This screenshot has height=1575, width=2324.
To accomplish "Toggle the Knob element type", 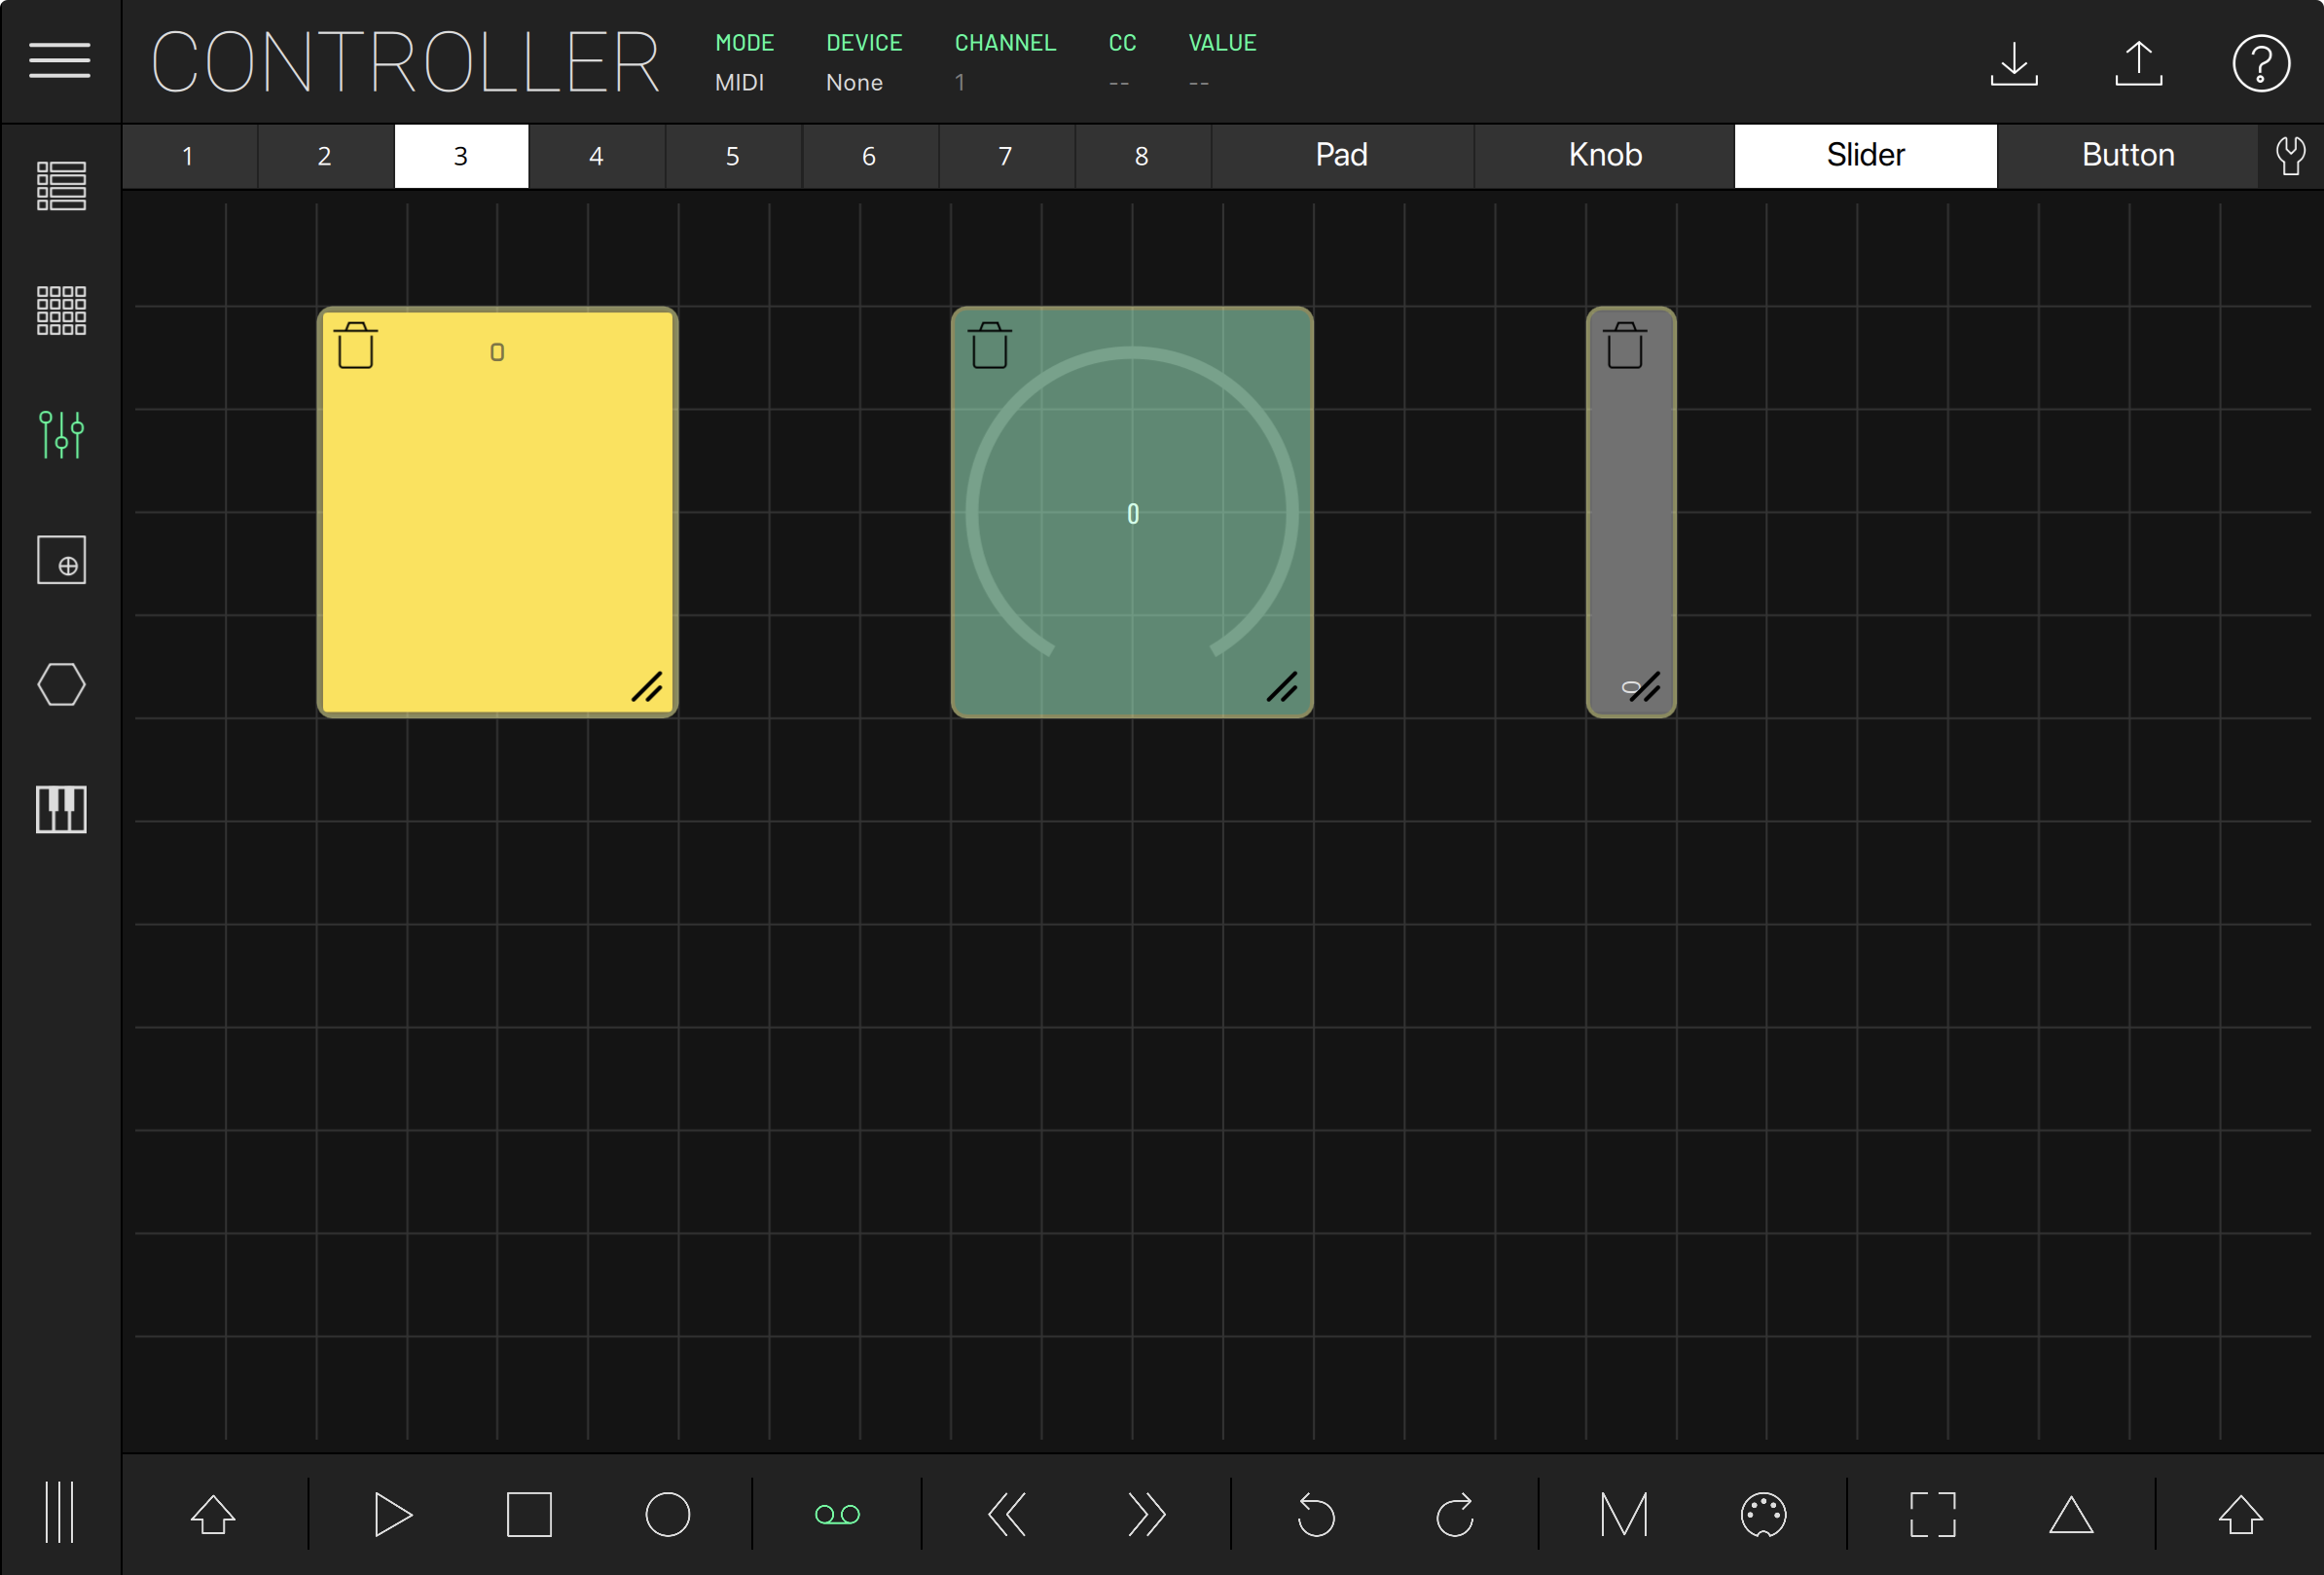I will tap(1604, 155).
